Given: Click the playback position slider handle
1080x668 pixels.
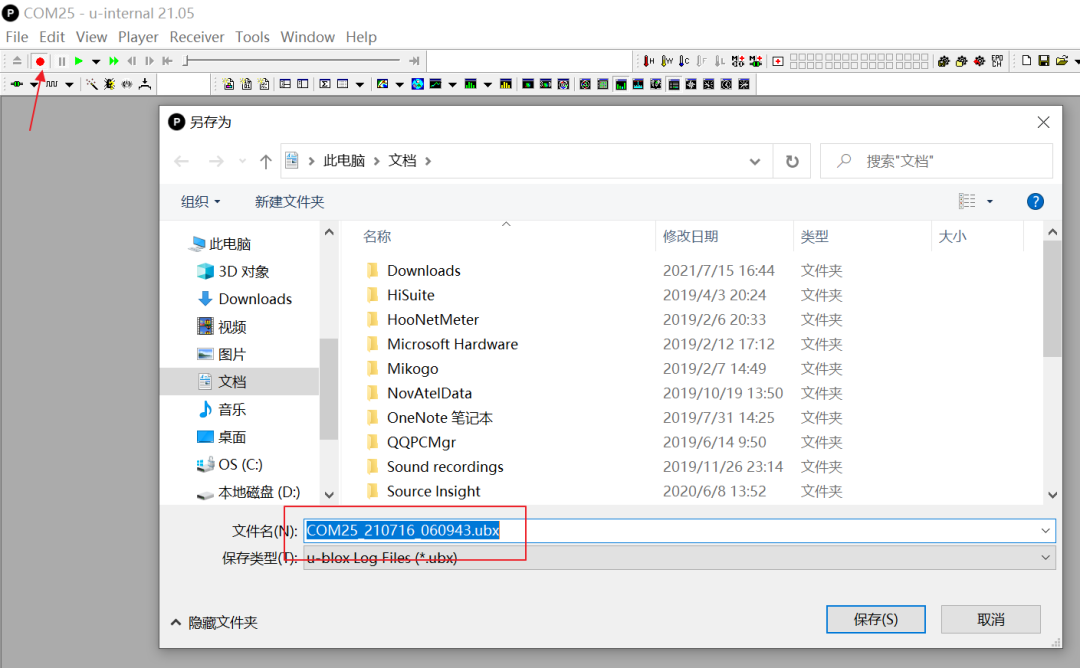Looking at the screenshot, I should coord(186,61).
